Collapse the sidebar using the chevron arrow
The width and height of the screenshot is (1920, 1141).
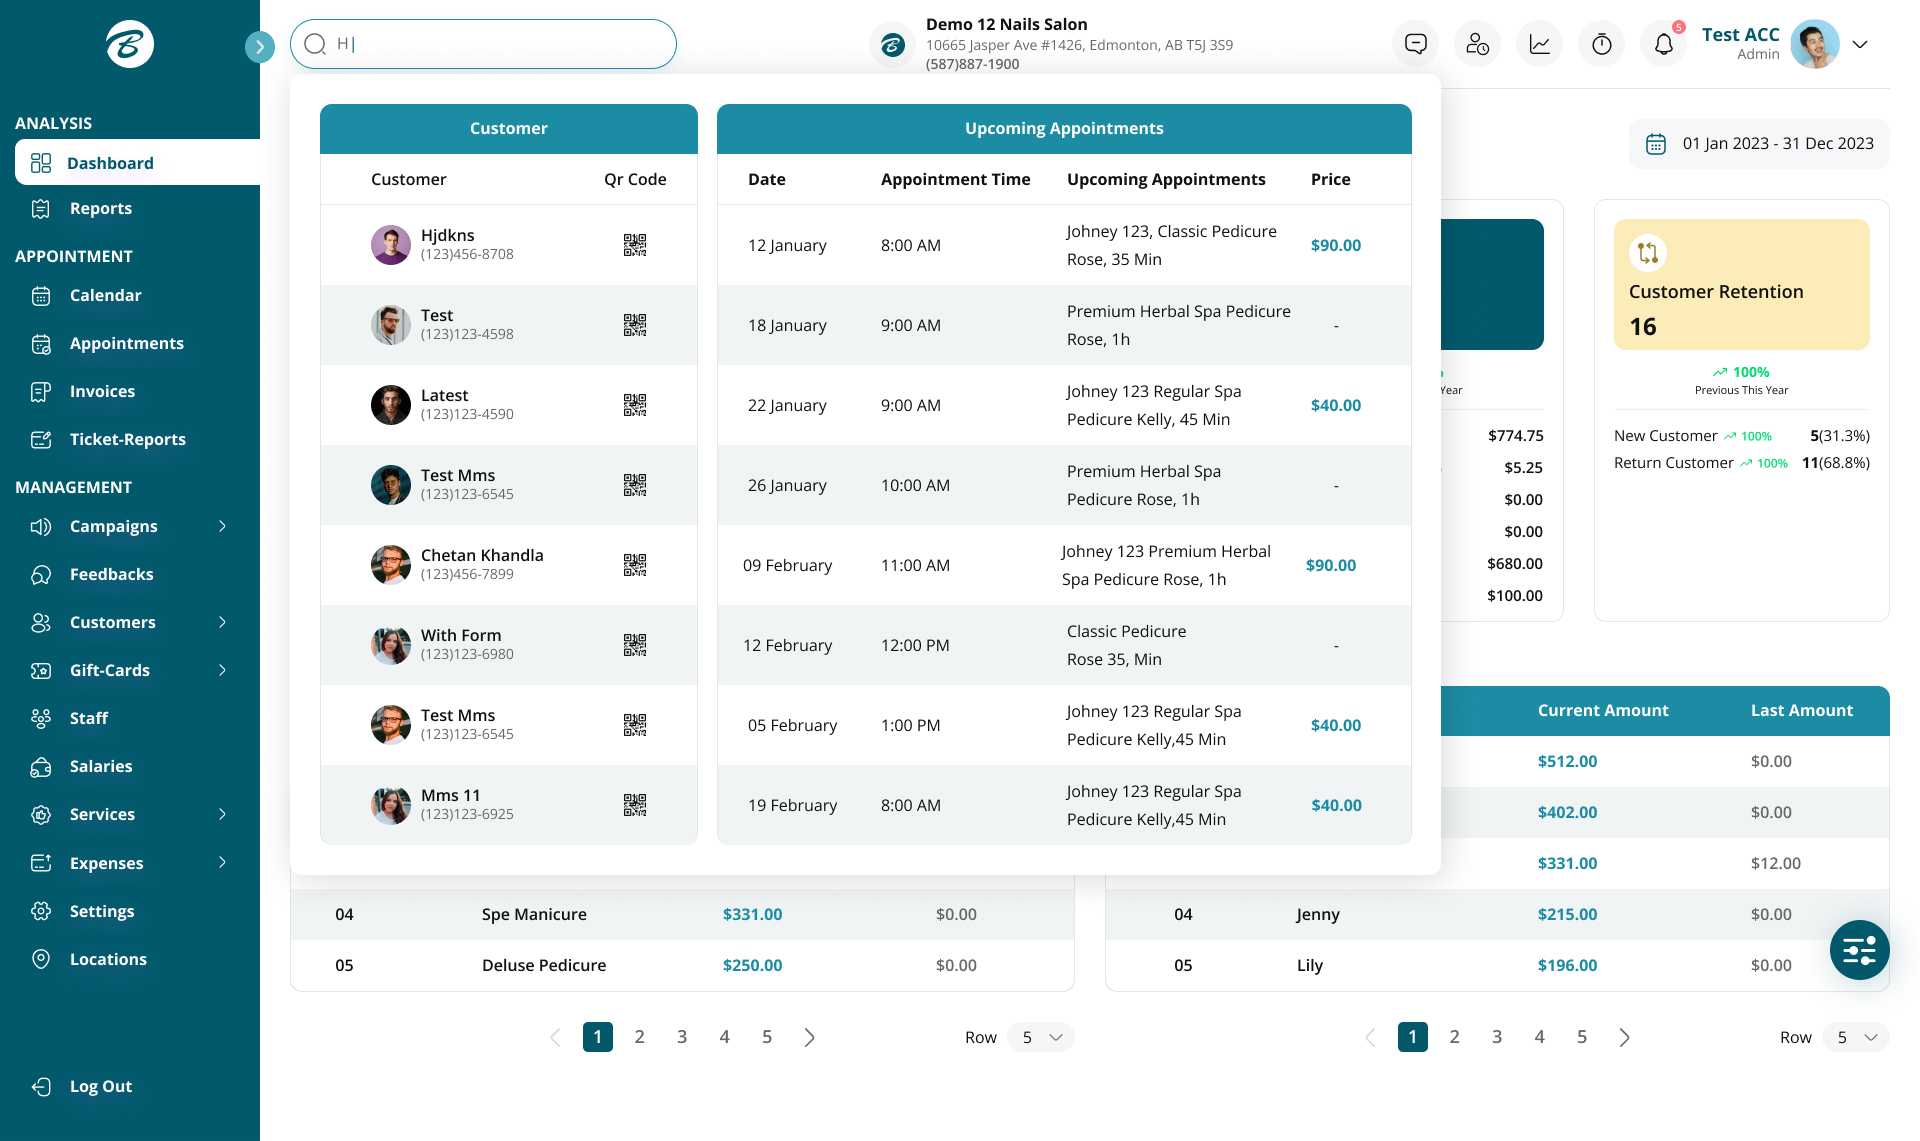[260, 46]
